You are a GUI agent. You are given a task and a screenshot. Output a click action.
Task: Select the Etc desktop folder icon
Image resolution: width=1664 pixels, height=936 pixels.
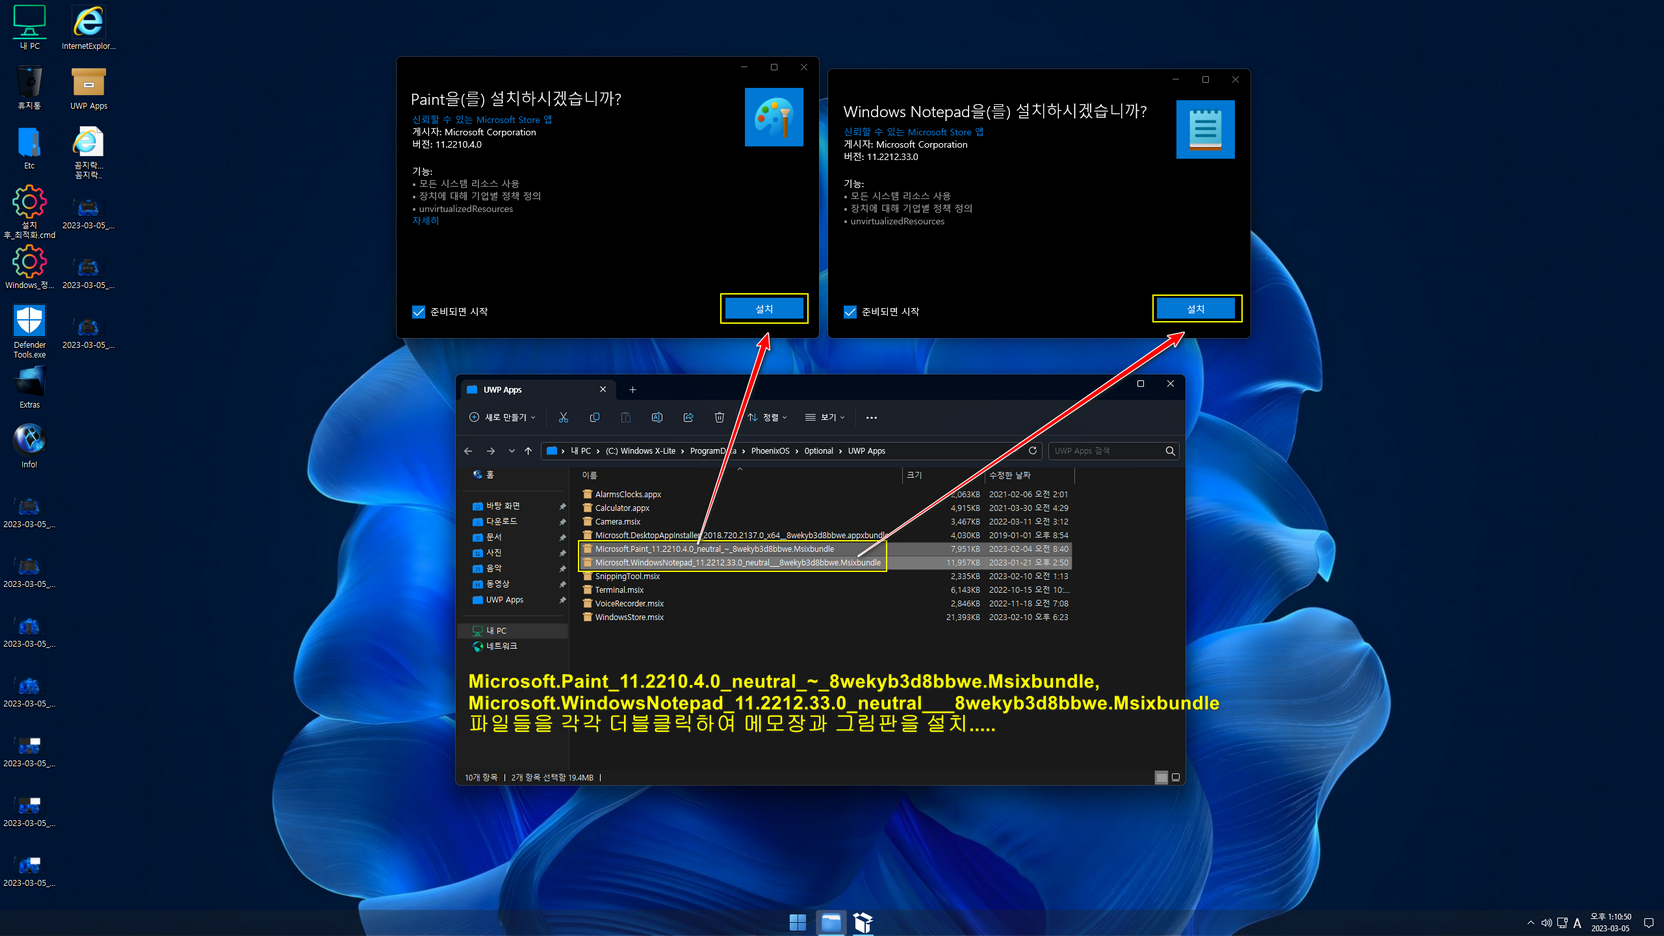point(29,148)
